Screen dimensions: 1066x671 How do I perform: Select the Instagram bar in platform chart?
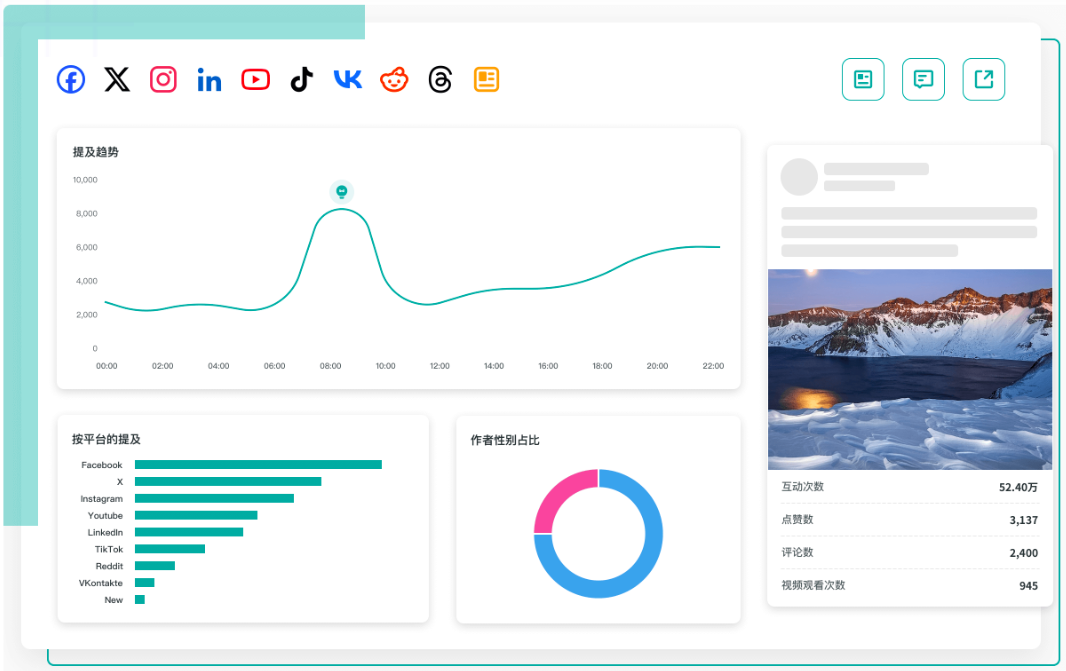pos(214,498)
